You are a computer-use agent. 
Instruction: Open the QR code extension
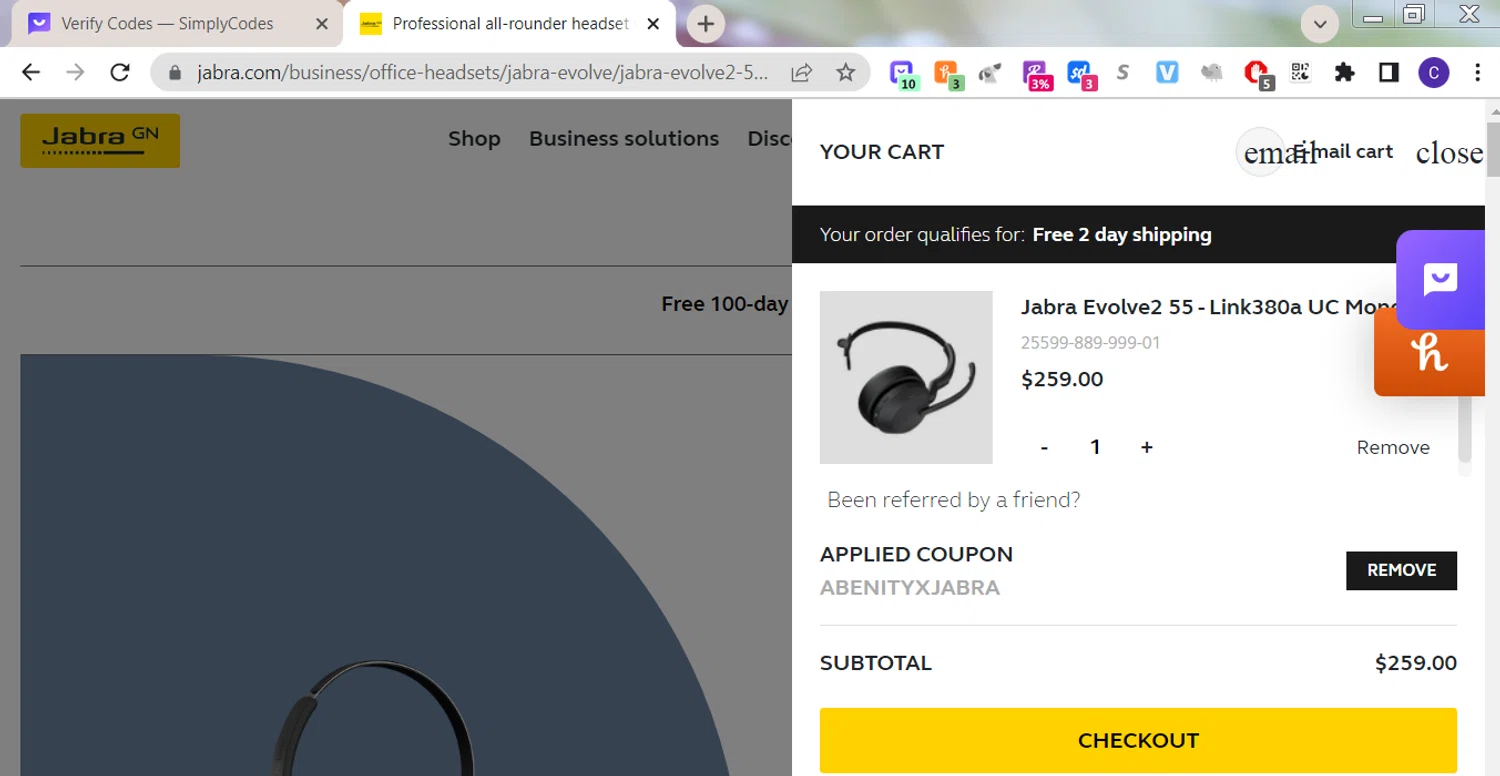(1300, 72)
